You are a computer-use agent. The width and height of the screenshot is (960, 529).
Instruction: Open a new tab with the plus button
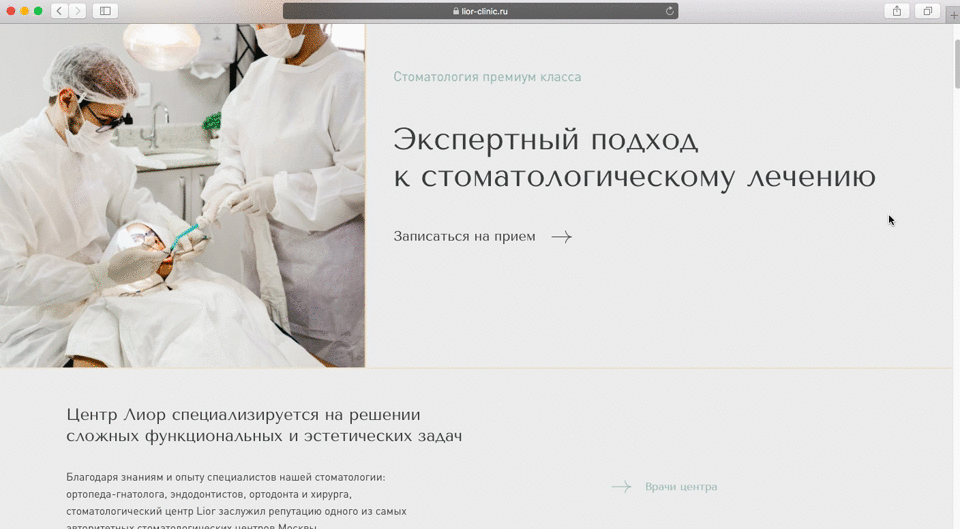click(953, 16)
